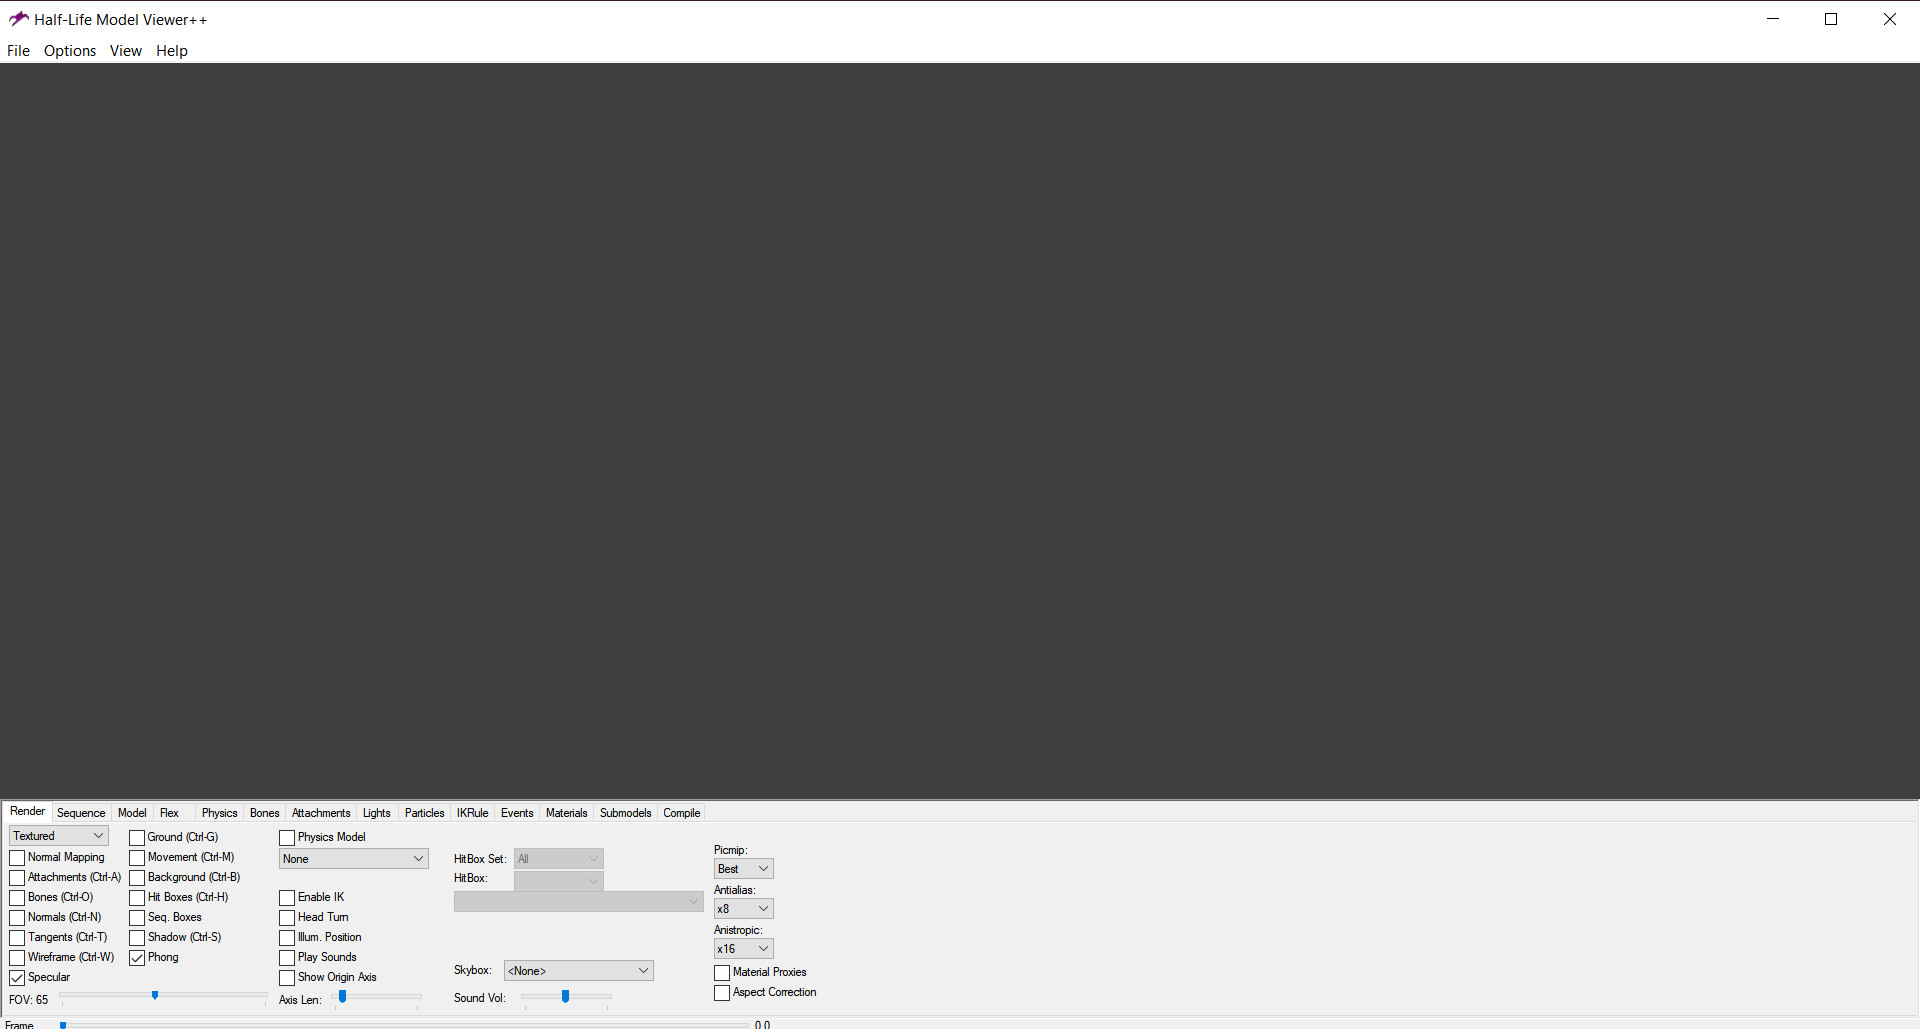The image size is (1920, 1029).
Task: Check the Show Origin Axis option
Action: pyautogui.click(x=287, y=977)
